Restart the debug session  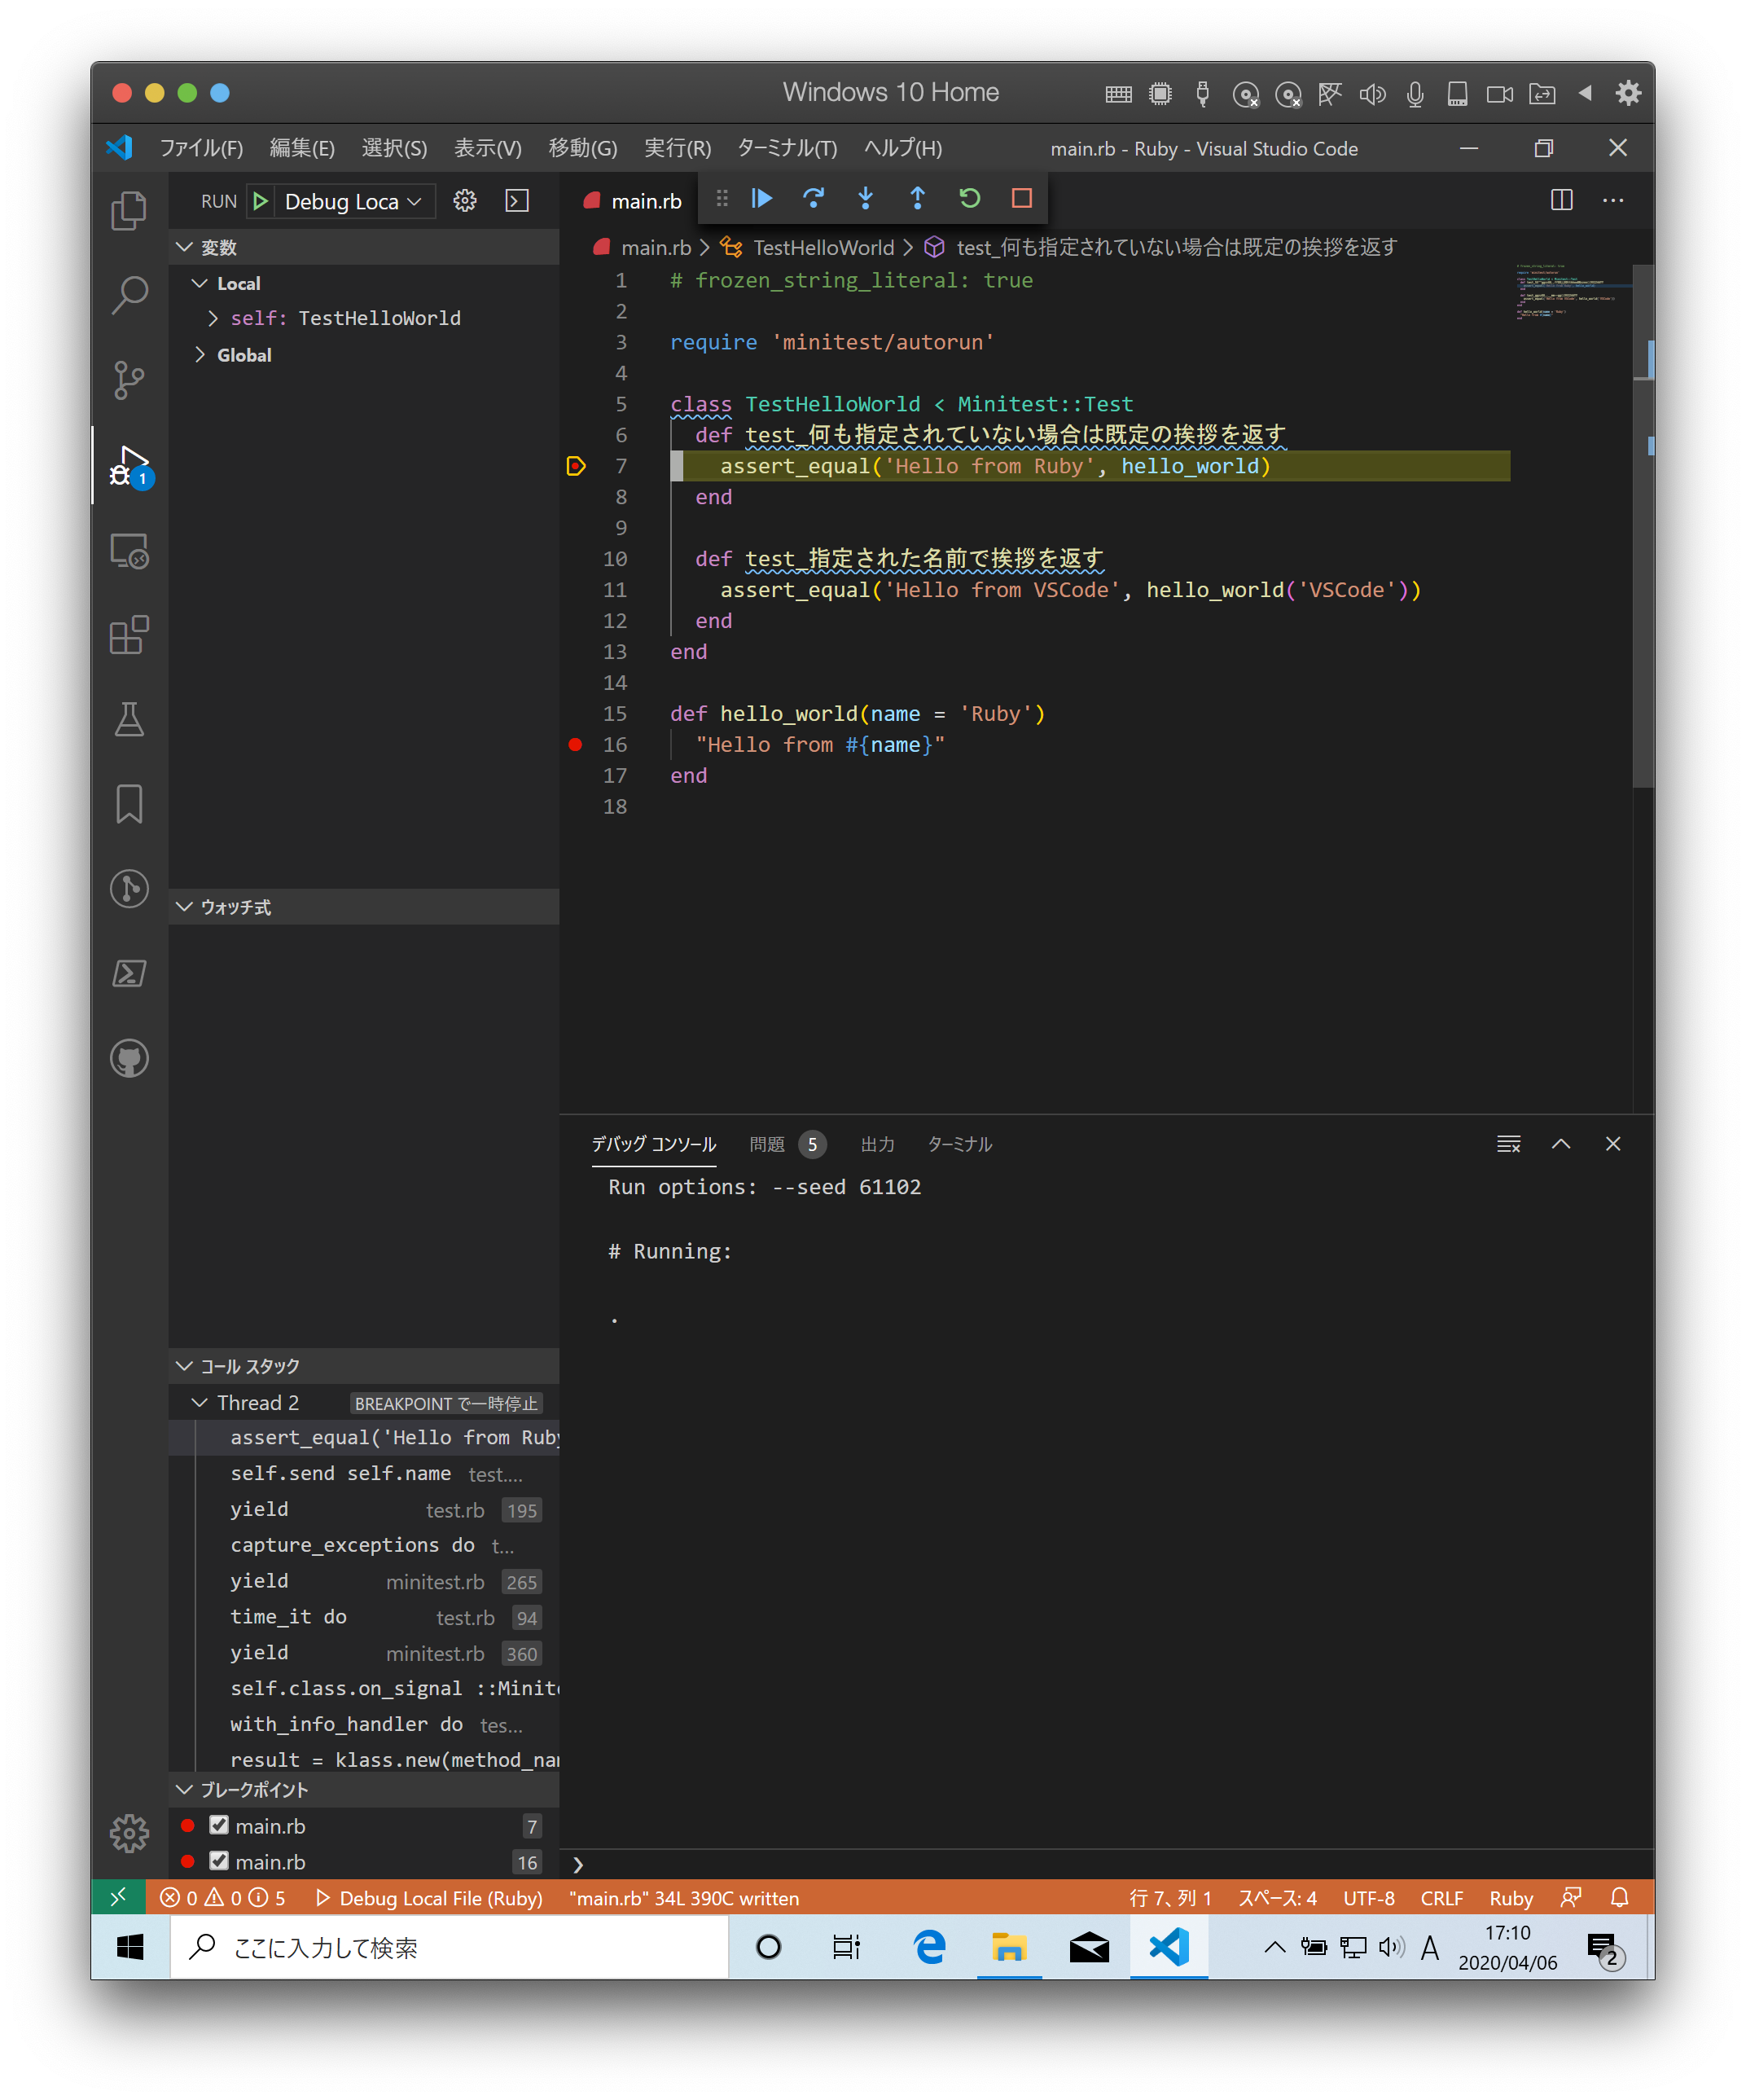click(969, 198)
